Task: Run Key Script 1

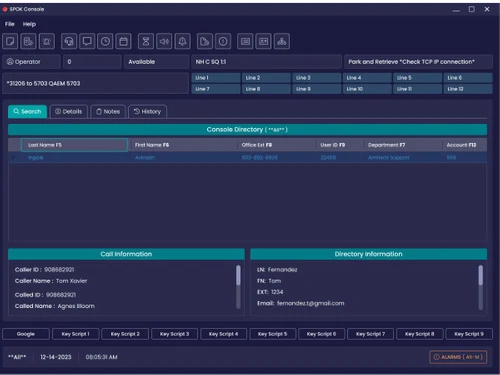Action: click(x=75, y=334)
